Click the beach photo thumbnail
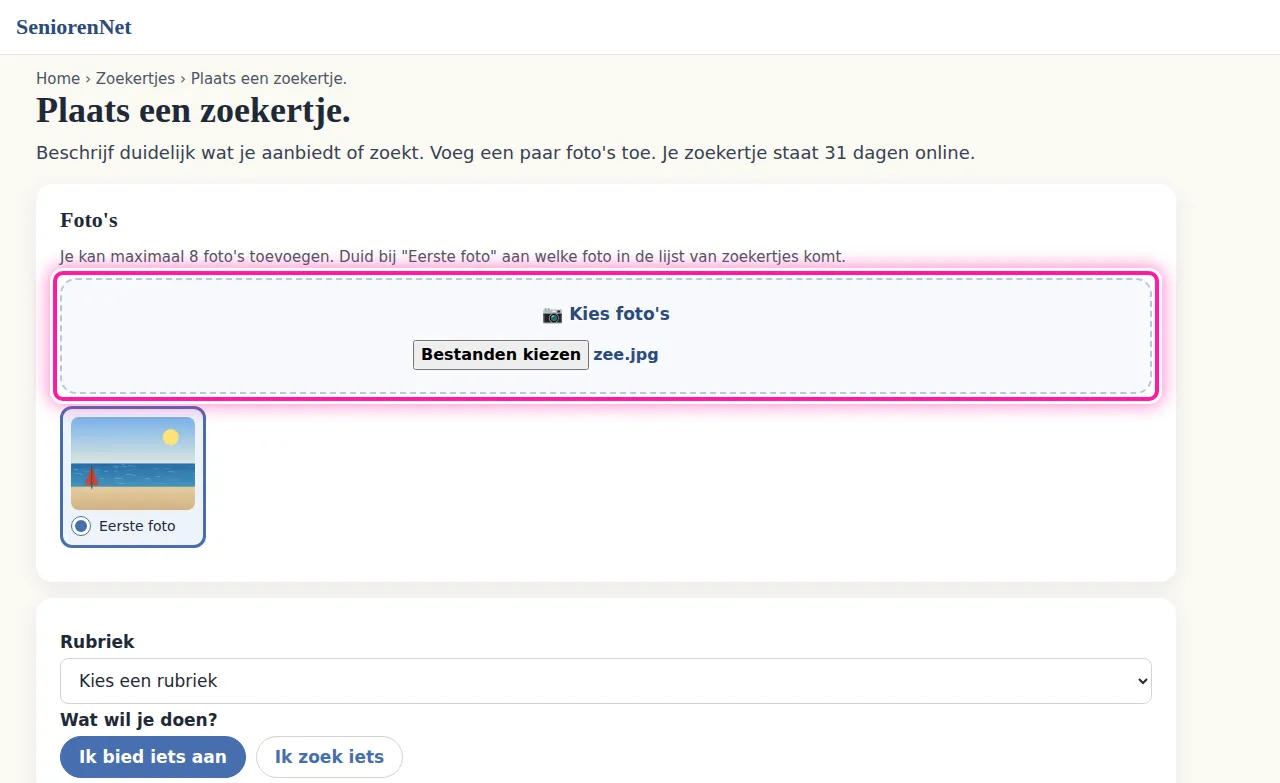The image size is (1280, 783). pyautogui.click(x=133, y=463)
